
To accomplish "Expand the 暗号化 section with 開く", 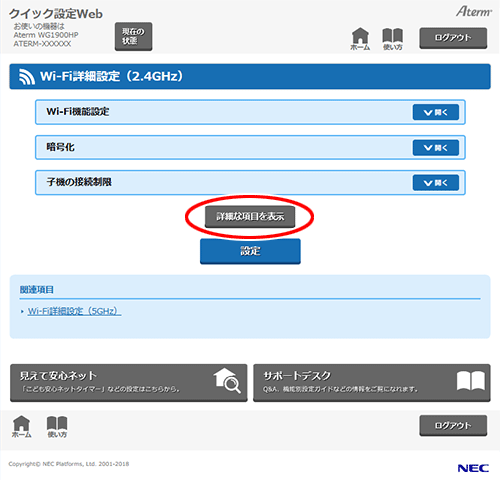I will point(436,148).
